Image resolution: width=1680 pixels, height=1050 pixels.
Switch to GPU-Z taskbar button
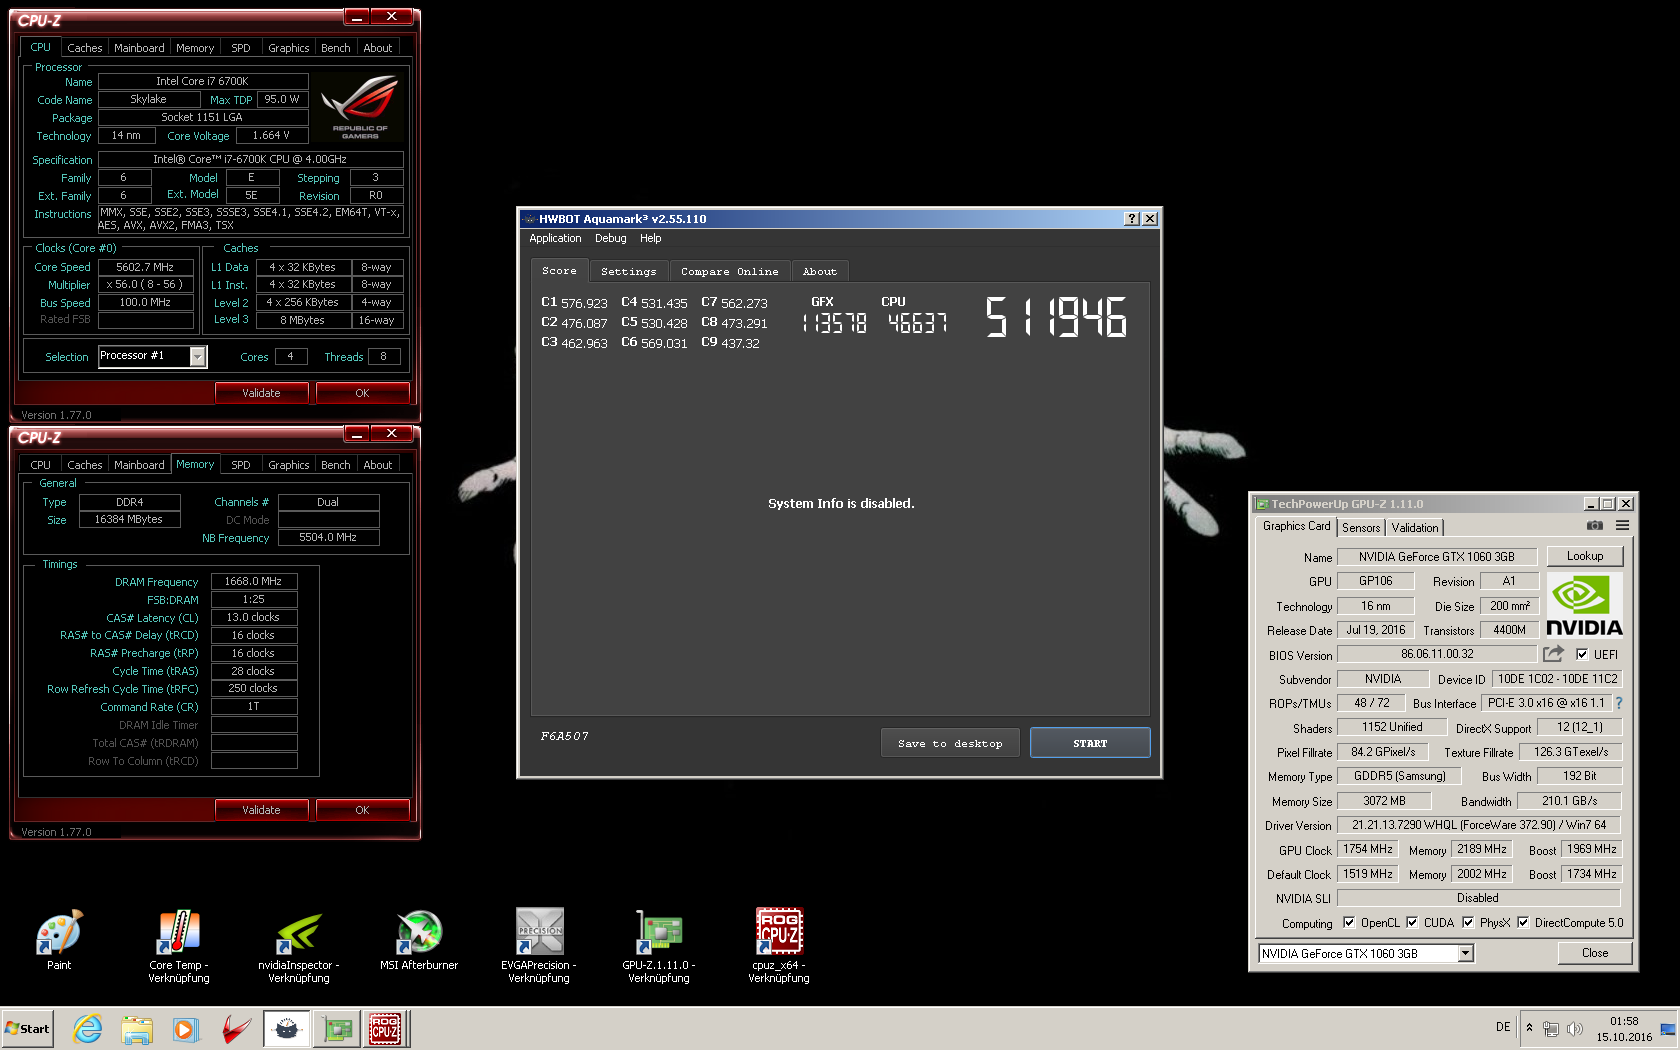[337, 1028]
